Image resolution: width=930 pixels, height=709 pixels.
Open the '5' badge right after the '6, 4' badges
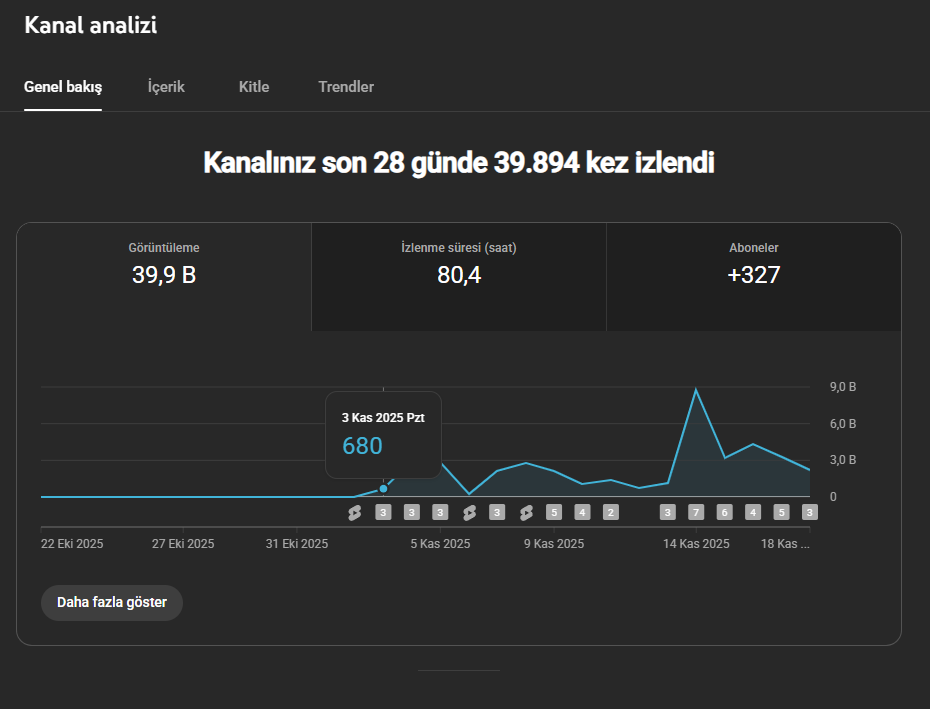point(781,513)
